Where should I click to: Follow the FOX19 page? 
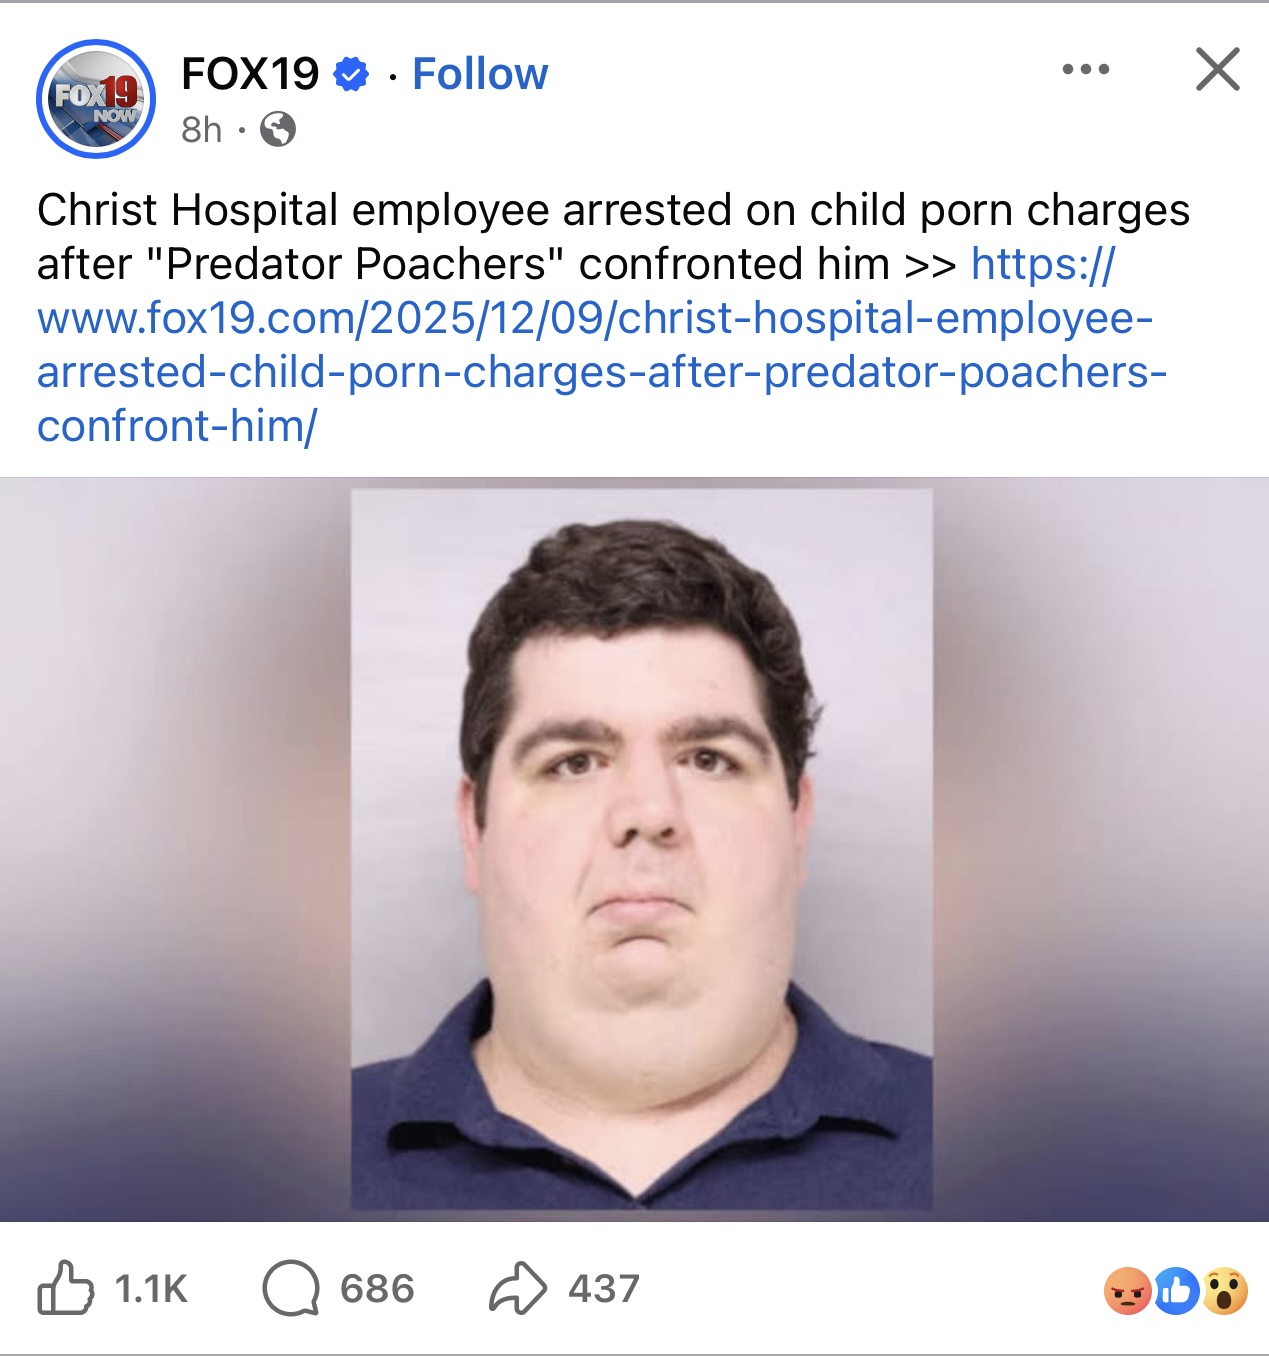point(480,74)
